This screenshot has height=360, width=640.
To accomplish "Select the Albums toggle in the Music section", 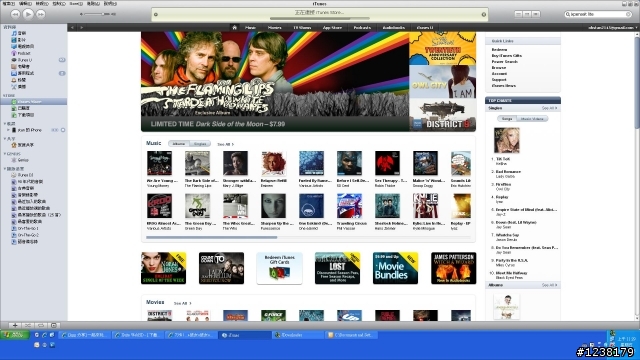I will [x=179, y=144].
